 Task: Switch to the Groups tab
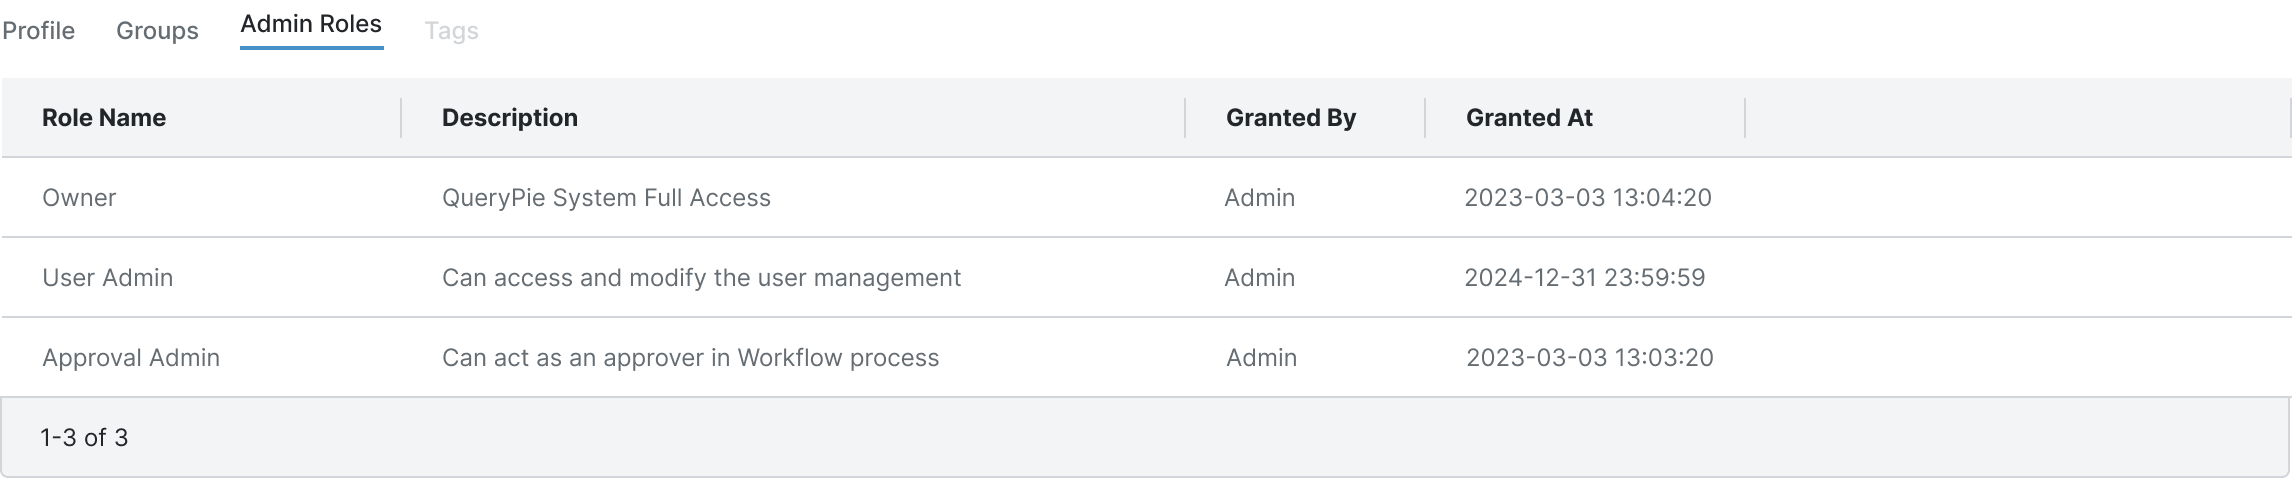(157, 31)
